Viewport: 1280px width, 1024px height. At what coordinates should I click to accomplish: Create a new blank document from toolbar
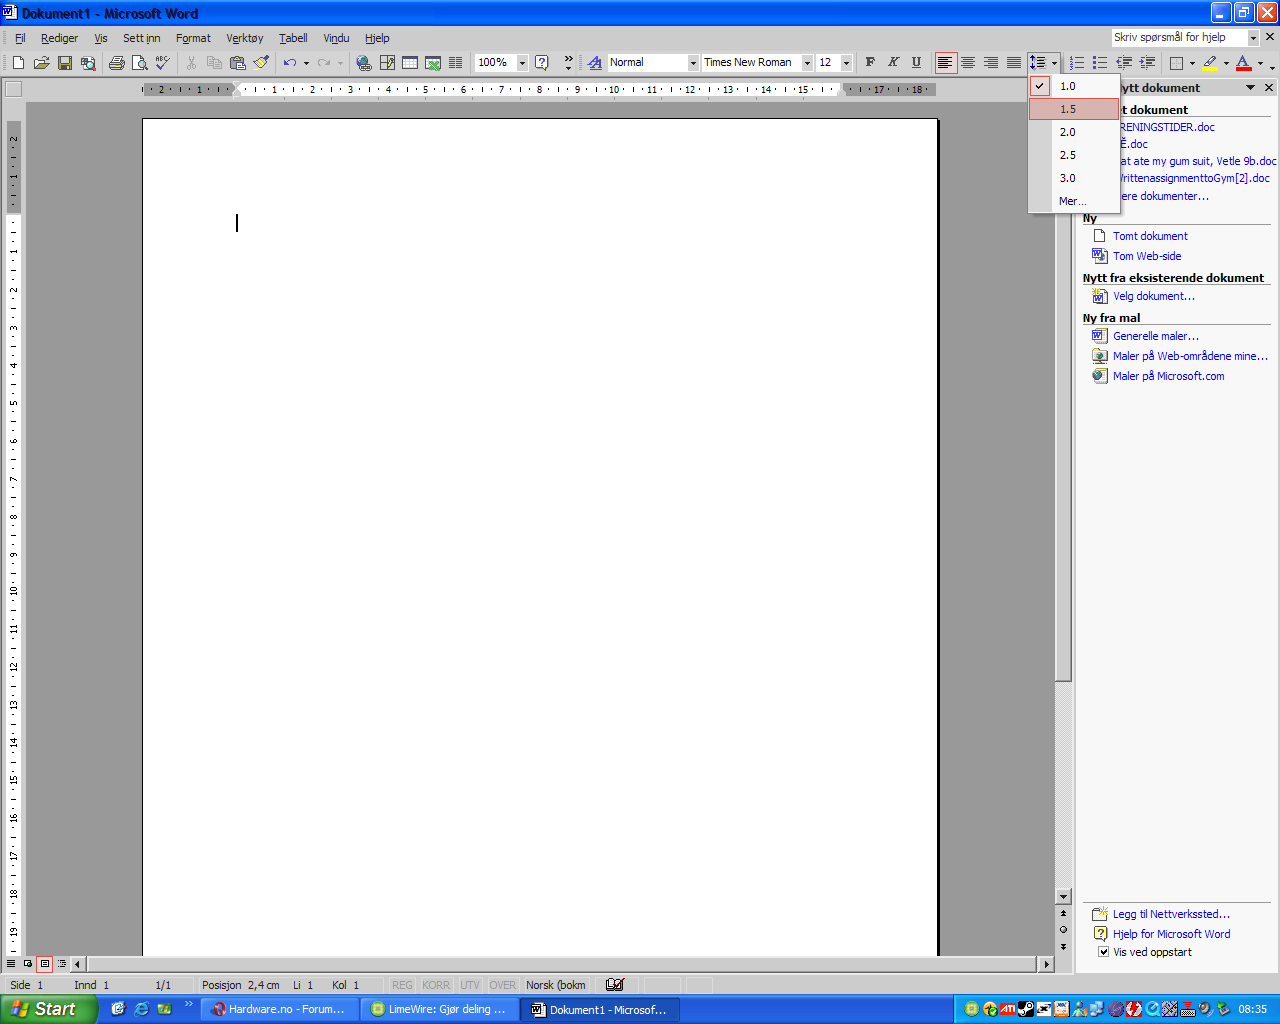coord(18,63)
